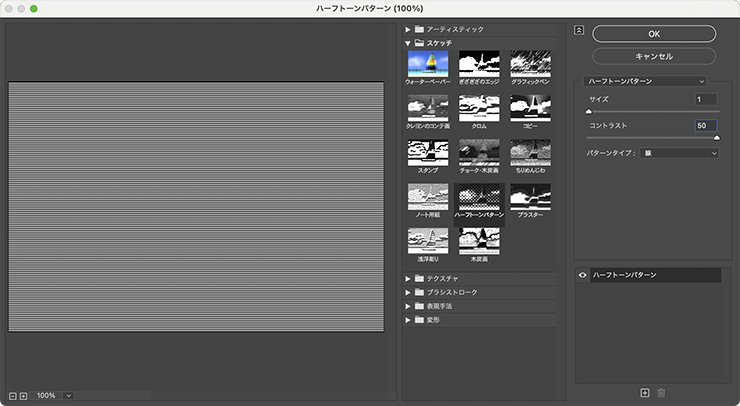The height and width of the screenshot is (406, 740).
Task: Select the ウォーターペーパー filter thumbnail
Action: click(x=427, y=65)
